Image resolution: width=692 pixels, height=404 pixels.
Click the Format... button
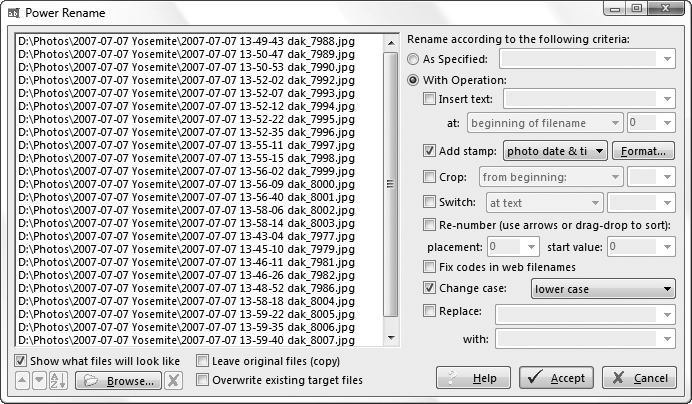643,151
